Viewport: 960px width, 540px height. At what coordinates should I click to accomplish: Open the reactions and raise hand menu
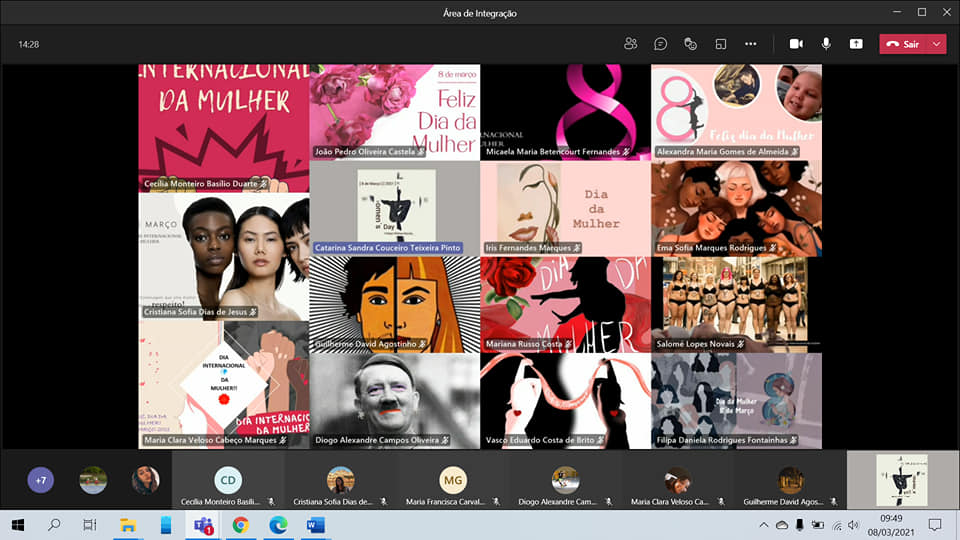coord(690,44)
